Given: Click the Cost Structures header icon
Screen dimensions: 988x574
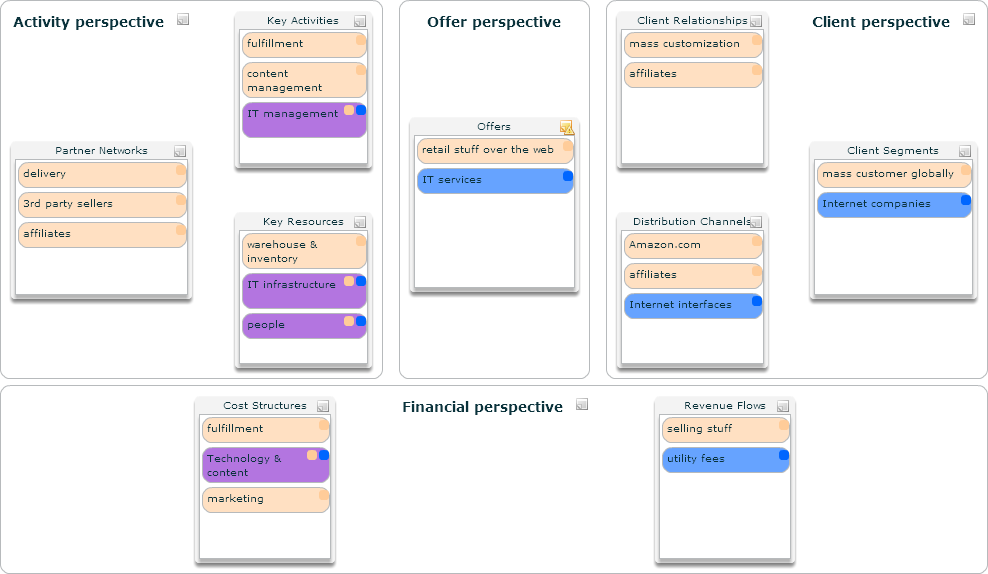Looking at the screenshot, I should (x=323, y=406).
